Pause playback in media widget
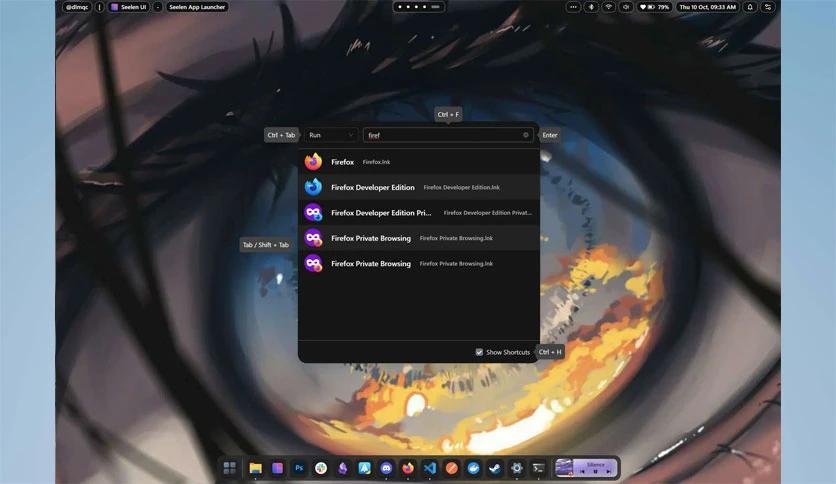The image size is (836, 484). coord(596,472)
